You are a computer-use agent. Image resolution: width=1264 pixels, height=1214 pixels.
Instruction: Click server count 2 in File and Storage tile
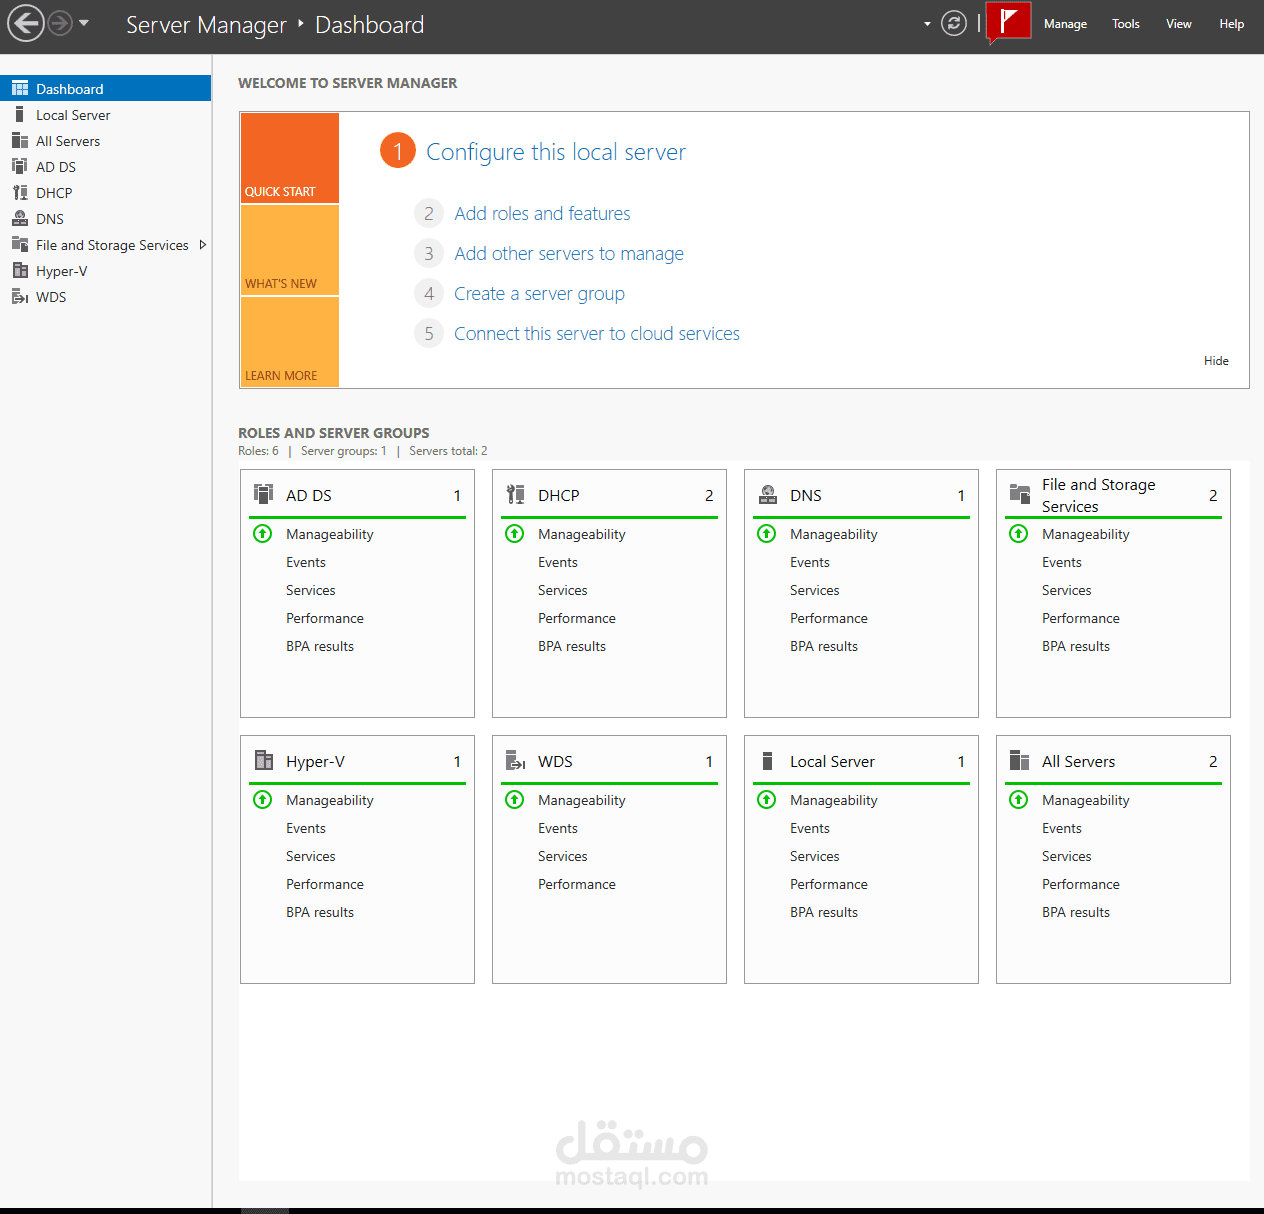pyautogui.click(x=1213, y=496)
